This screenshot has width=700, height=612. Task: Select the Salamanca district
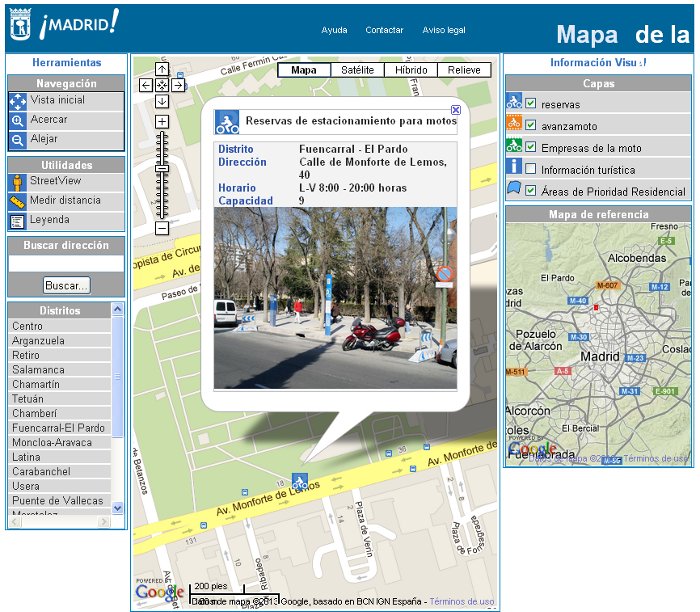pos(60,370)
